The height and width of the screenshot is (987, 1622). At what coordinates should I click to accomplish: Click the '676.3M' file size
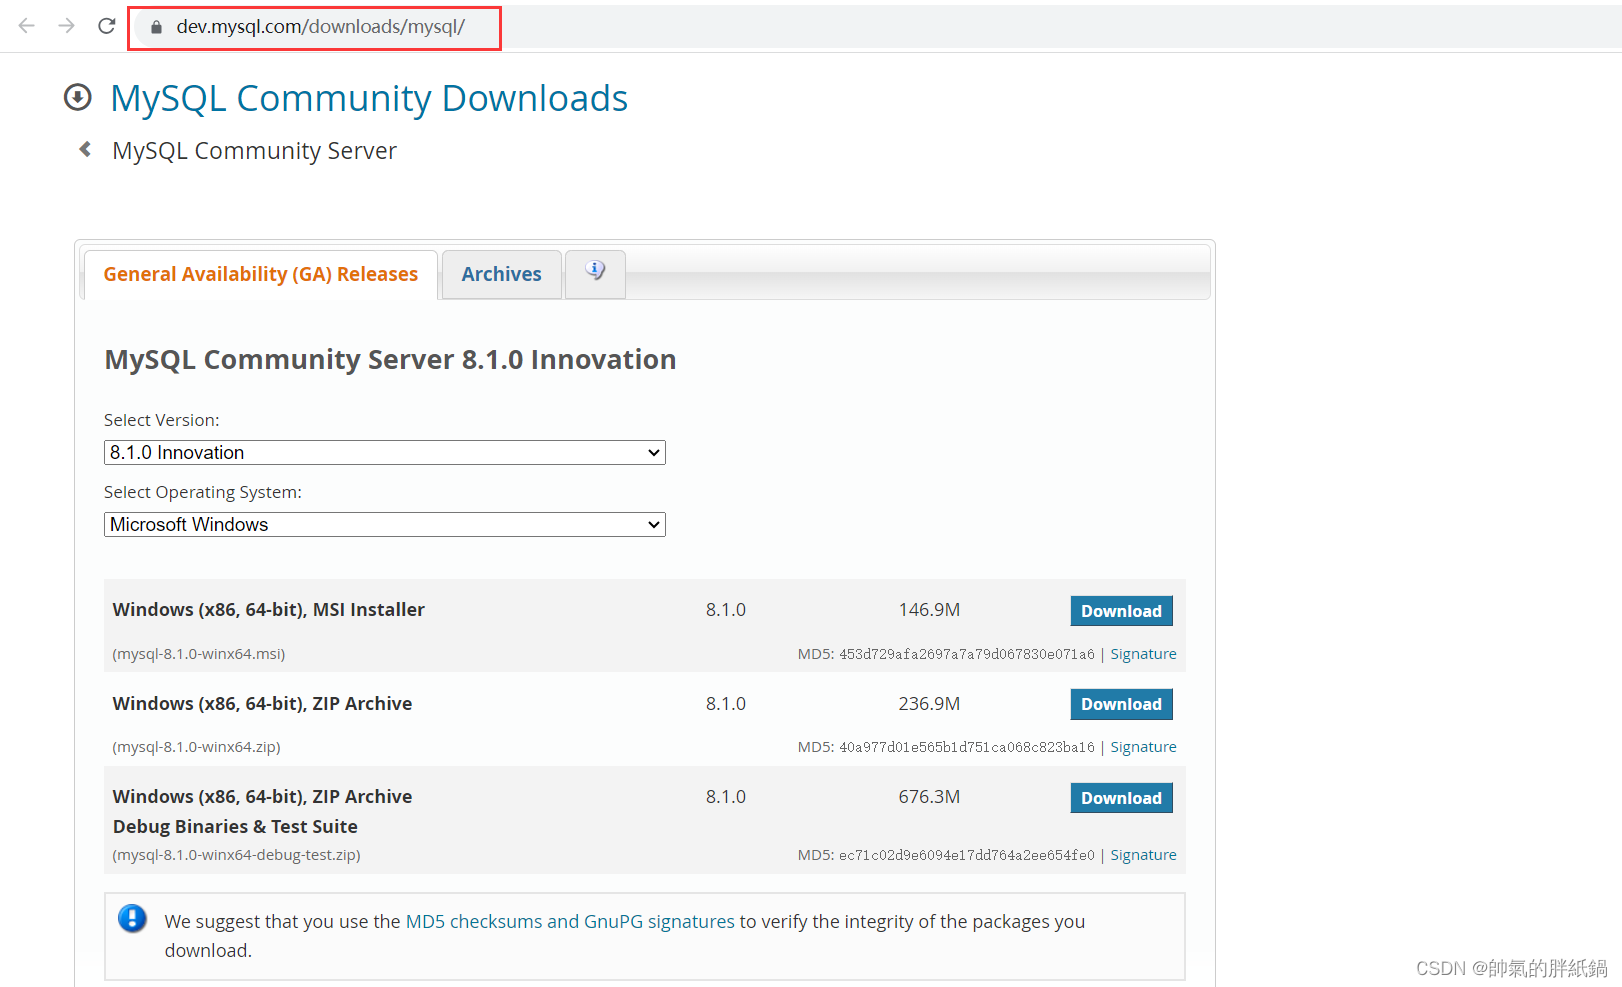(x=929, y=797)
